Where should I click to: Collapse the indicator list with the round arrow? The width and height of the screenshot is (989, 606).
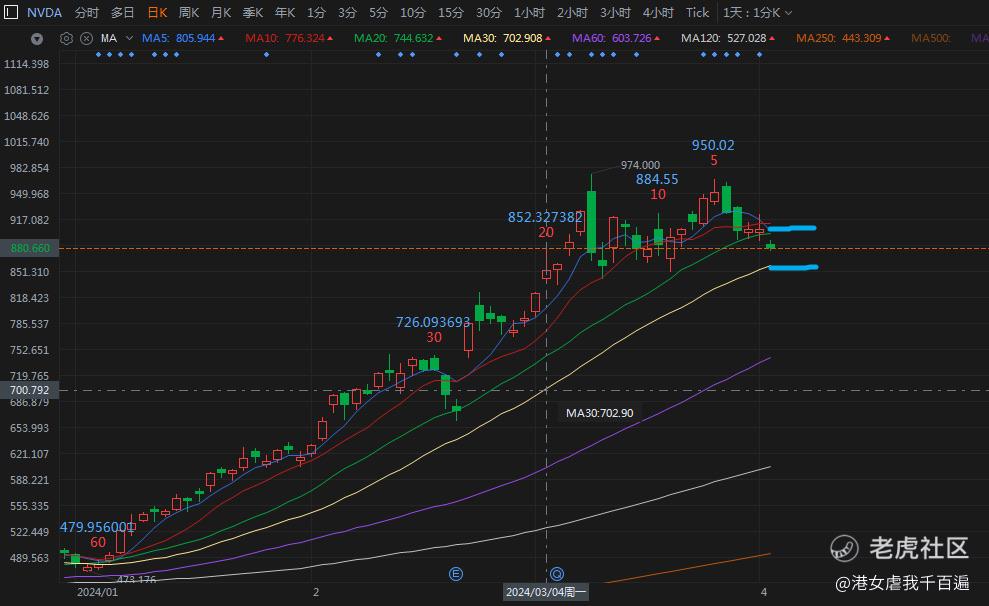pyautogui.click(x=37, y=39)
